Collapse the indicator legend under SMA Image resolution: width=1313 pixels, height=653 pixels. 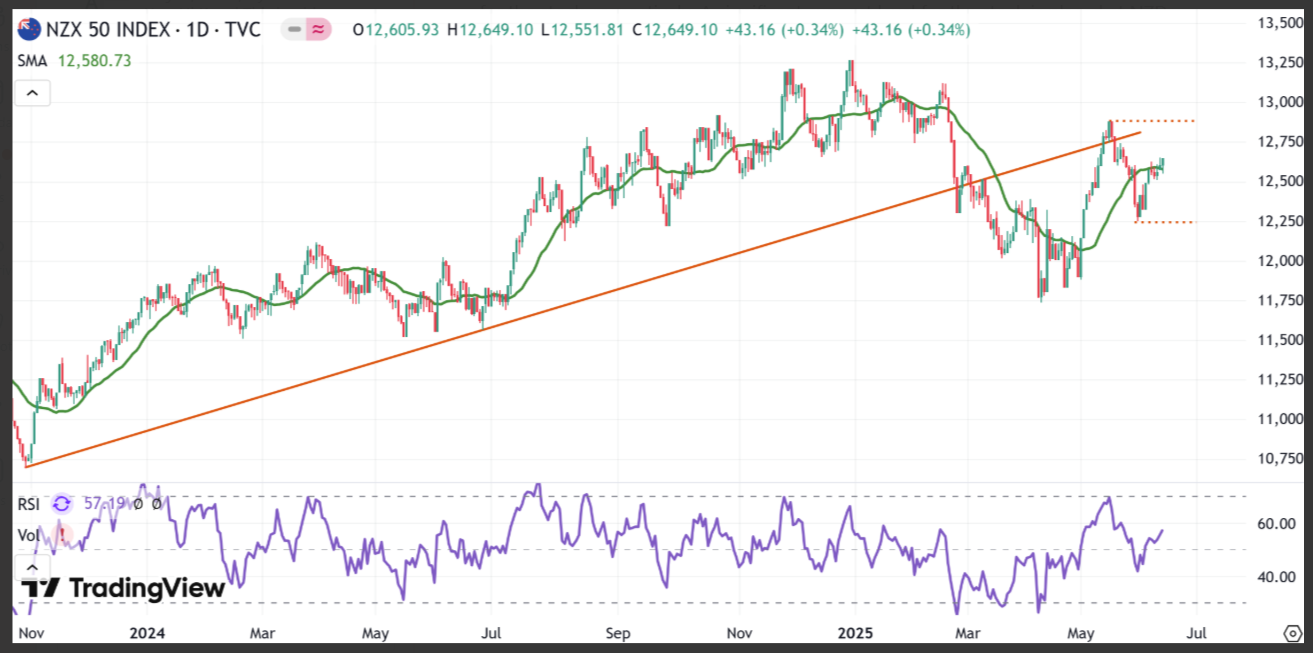coord(32,94)
